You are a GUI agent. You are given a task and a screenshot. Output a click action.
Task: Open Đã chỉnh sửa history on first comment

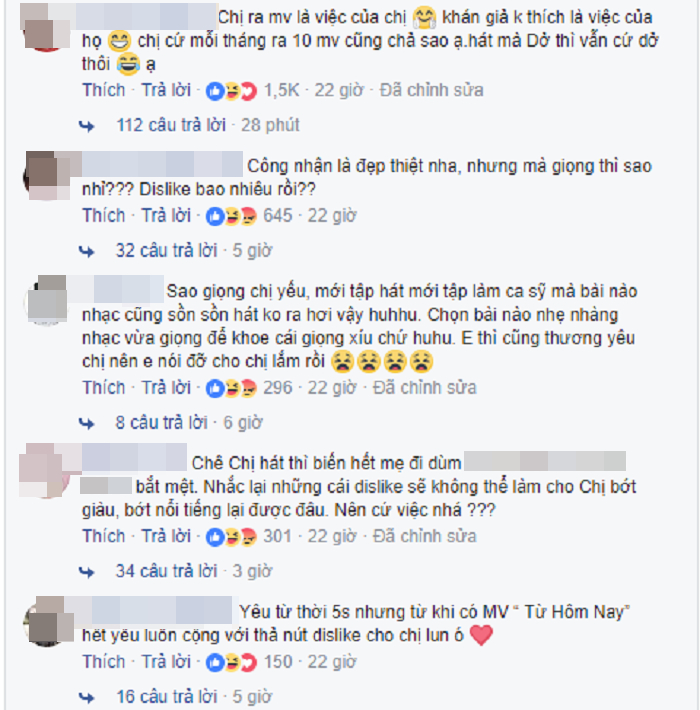[x=431, y=90]
